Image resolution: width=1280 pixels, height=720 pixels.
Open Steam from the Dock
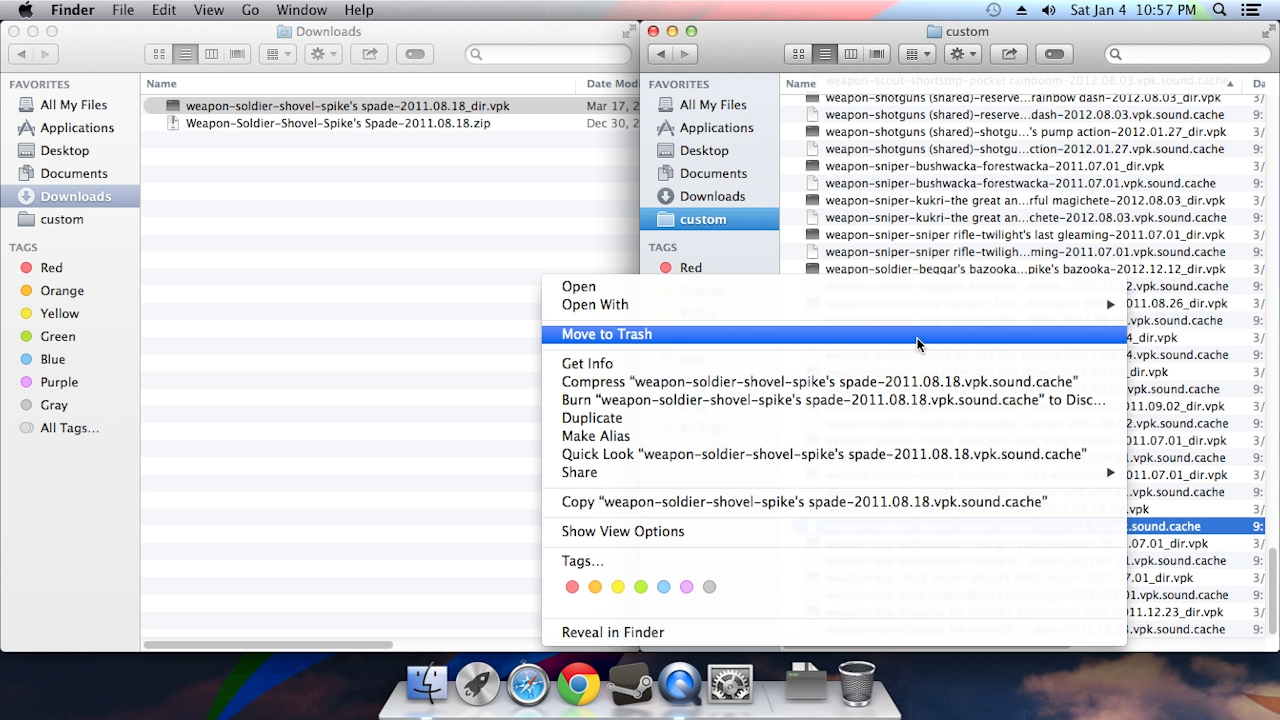pyautogui.click(x=630, y=684)
